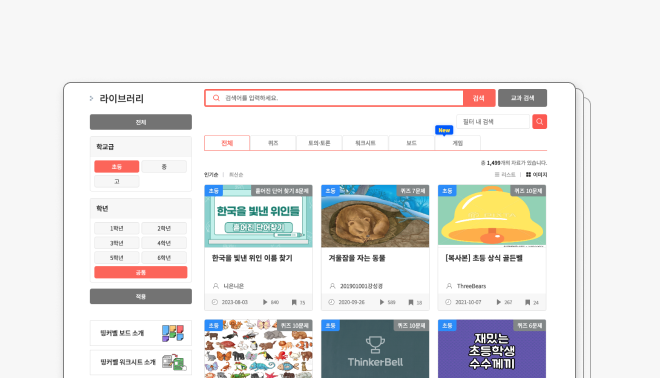This screenshot has height=378, width=660.
Task: Open the yellow golden bell thumbnail
Action: pos(492,215)
